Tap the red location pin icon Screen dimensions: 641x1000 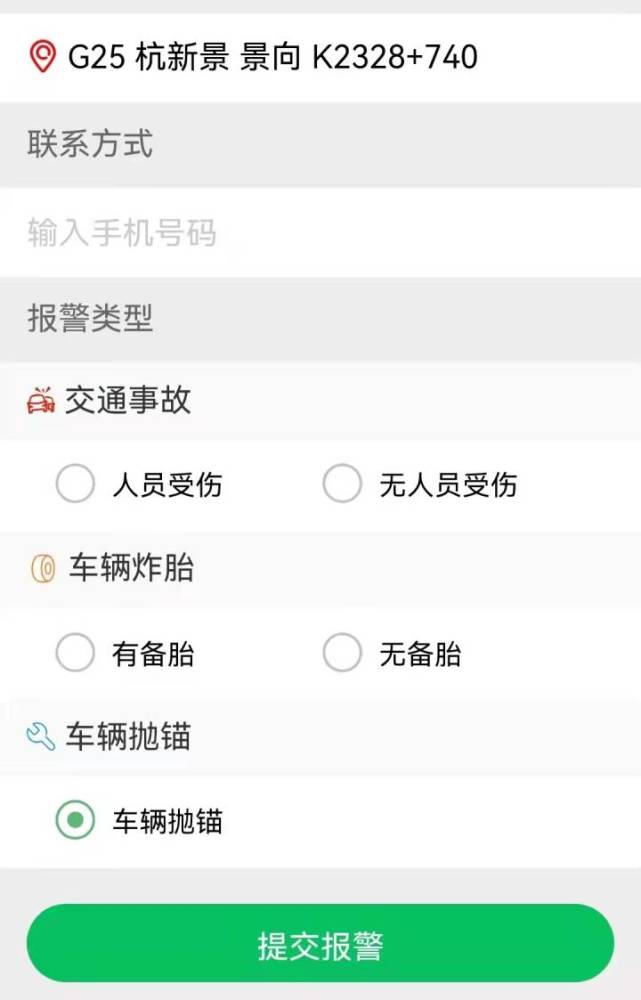[43, 56]
